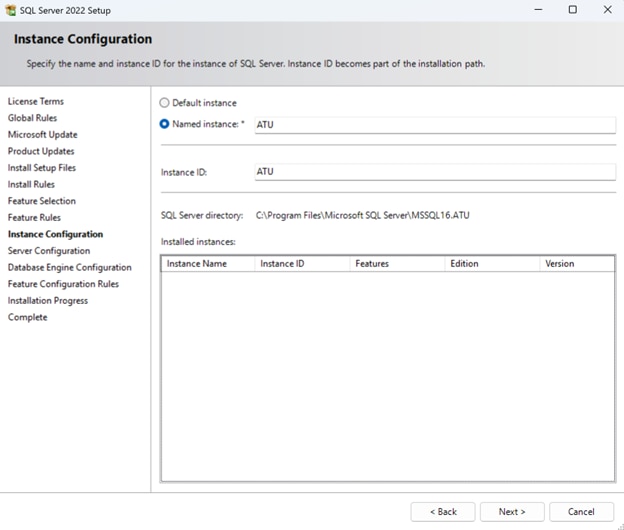Go Back to the previous step
This screenshot has height=530, width=624.
tap(443, 512)
